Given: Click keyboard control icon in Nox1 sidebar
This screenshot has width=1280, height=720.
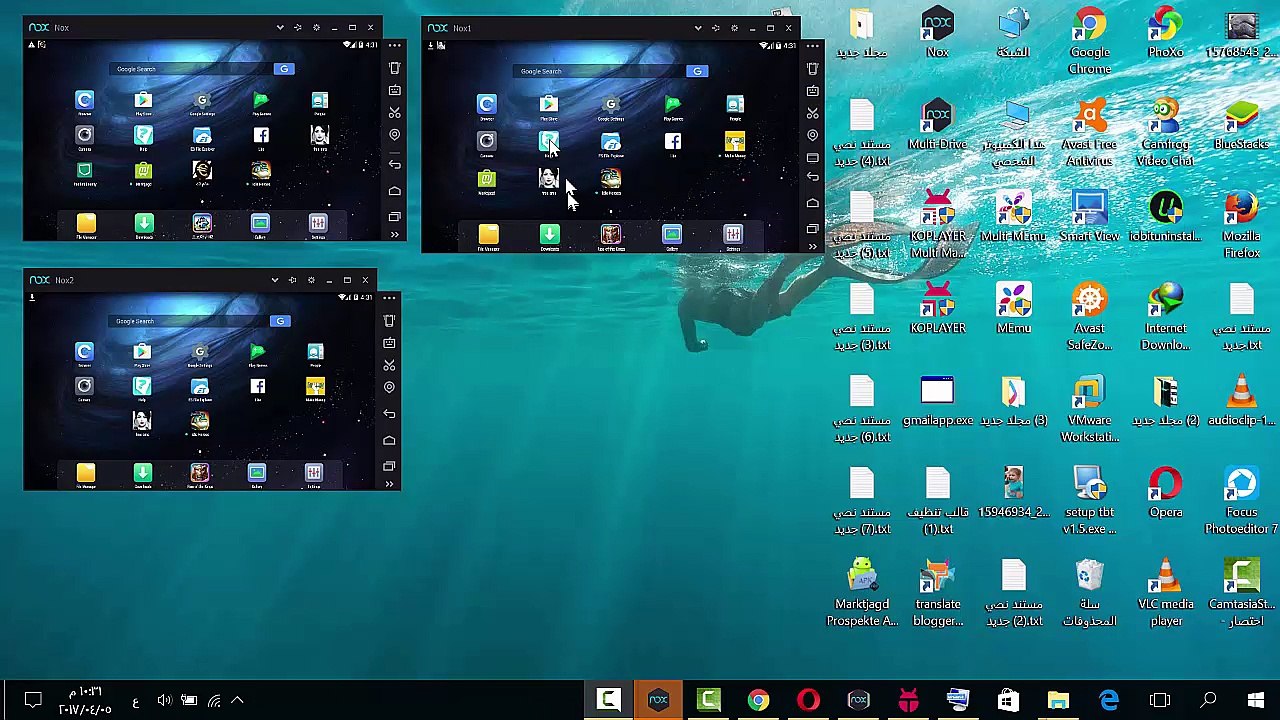Looking at the screenshot, I should pos(813,91).
